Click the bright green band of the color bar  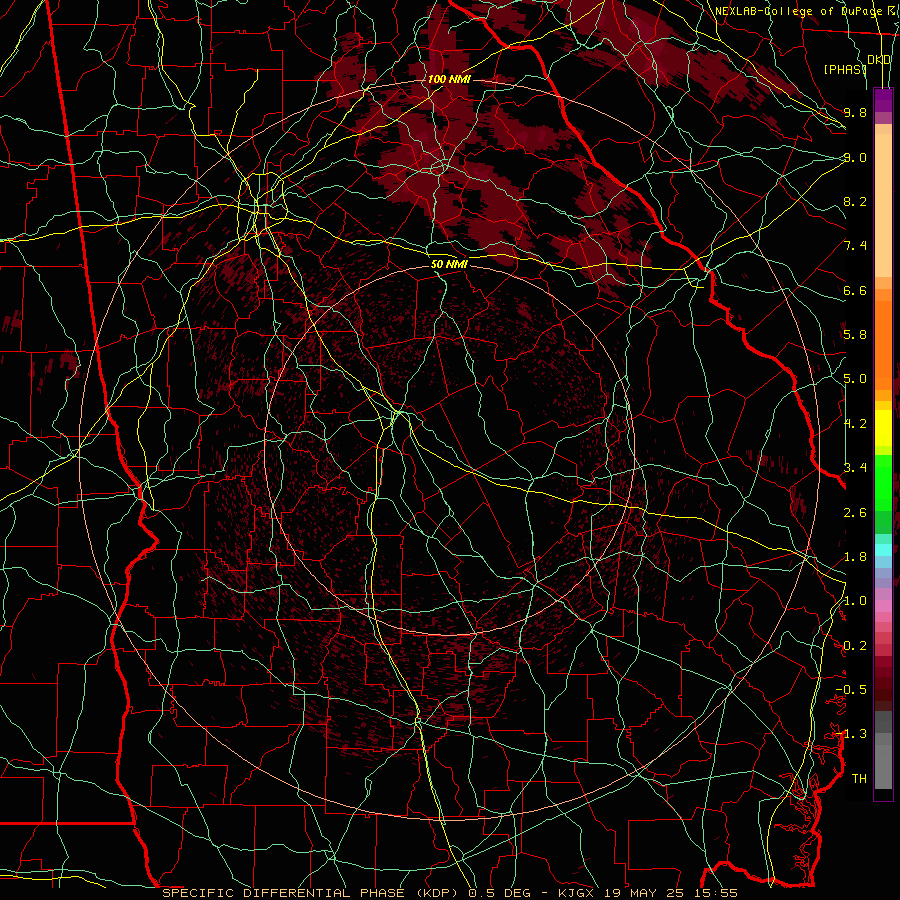click(x=883, y=482)
